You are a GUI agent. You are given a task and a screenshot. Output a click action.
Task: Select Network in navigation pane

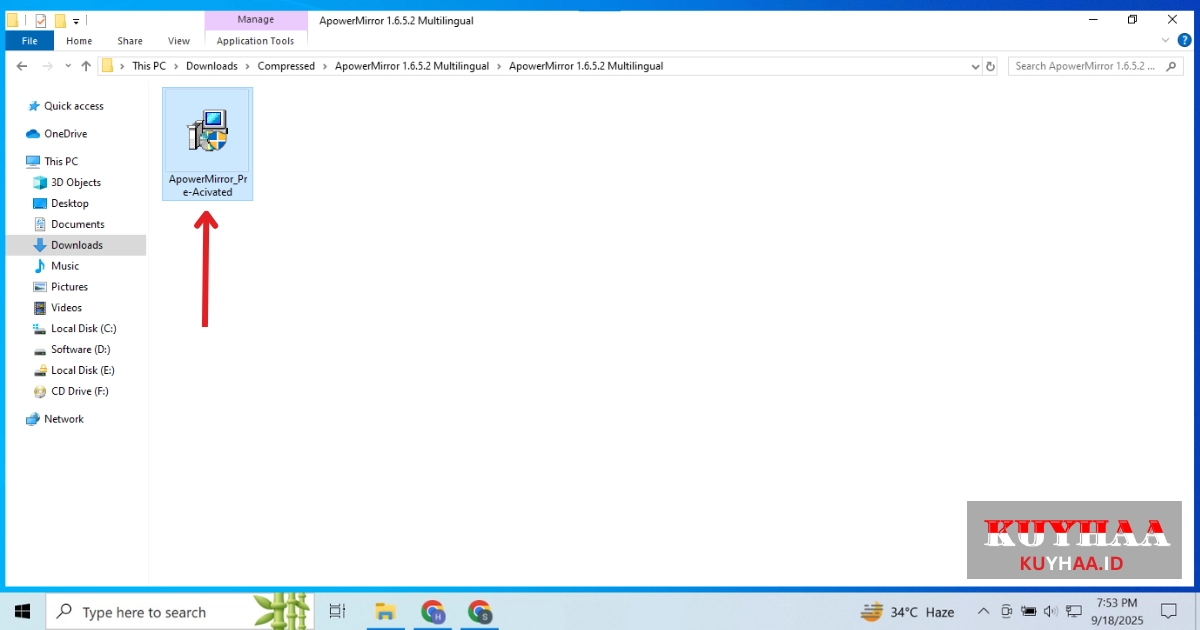55,419
